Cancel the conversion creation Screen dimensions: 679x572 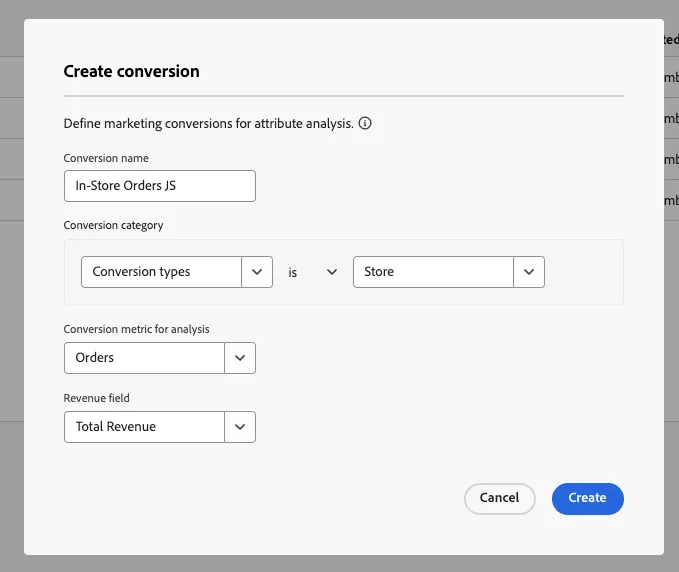pyautogui.click(x=500, y=499)
